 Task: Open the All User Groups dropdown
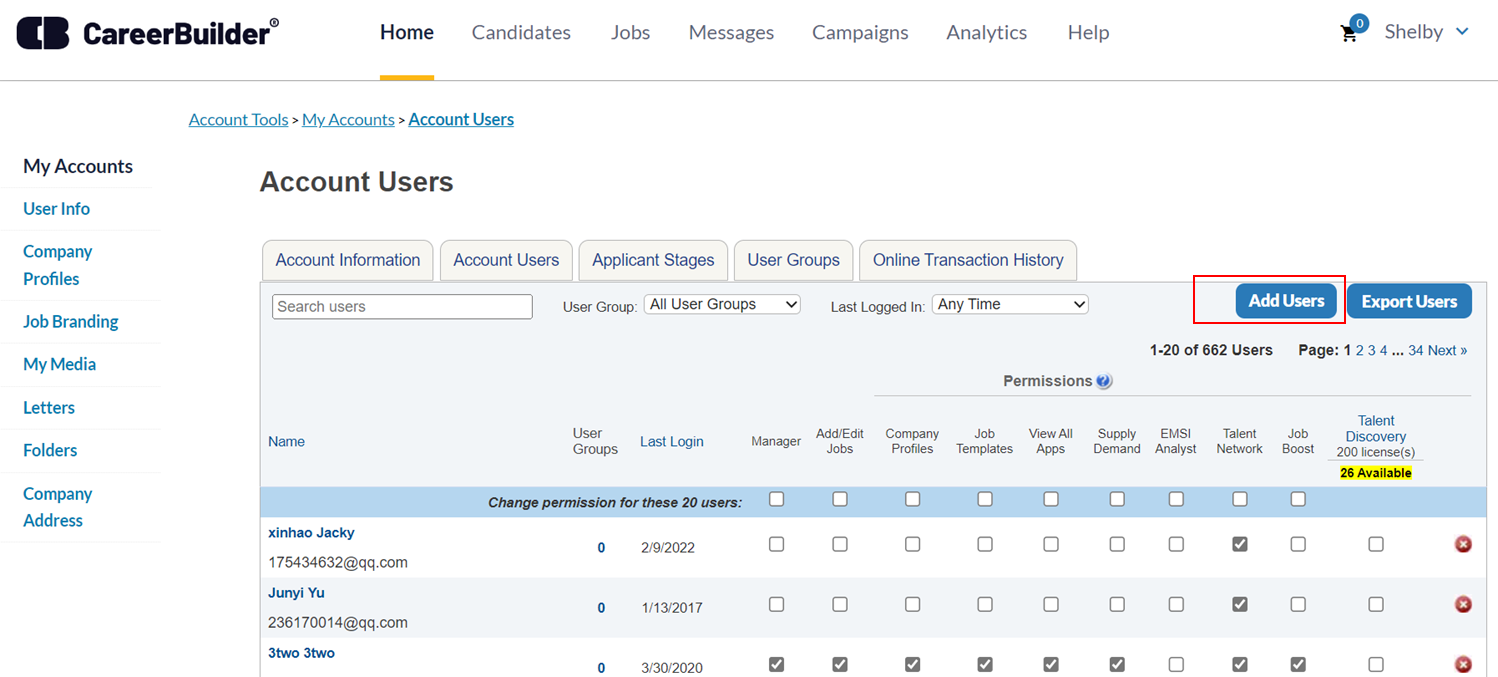click(722, 304)
